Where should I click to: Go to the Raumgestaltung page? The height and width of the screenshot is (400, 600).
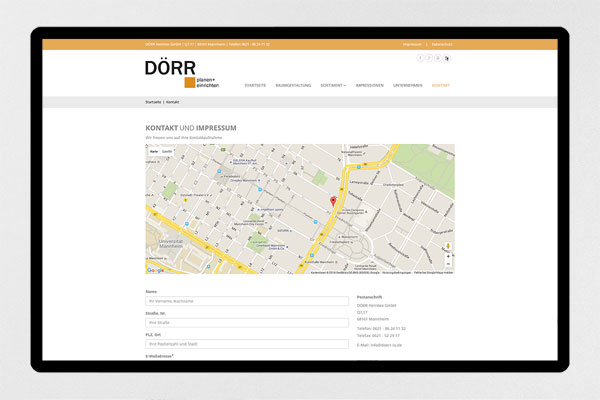pos(295,86)
